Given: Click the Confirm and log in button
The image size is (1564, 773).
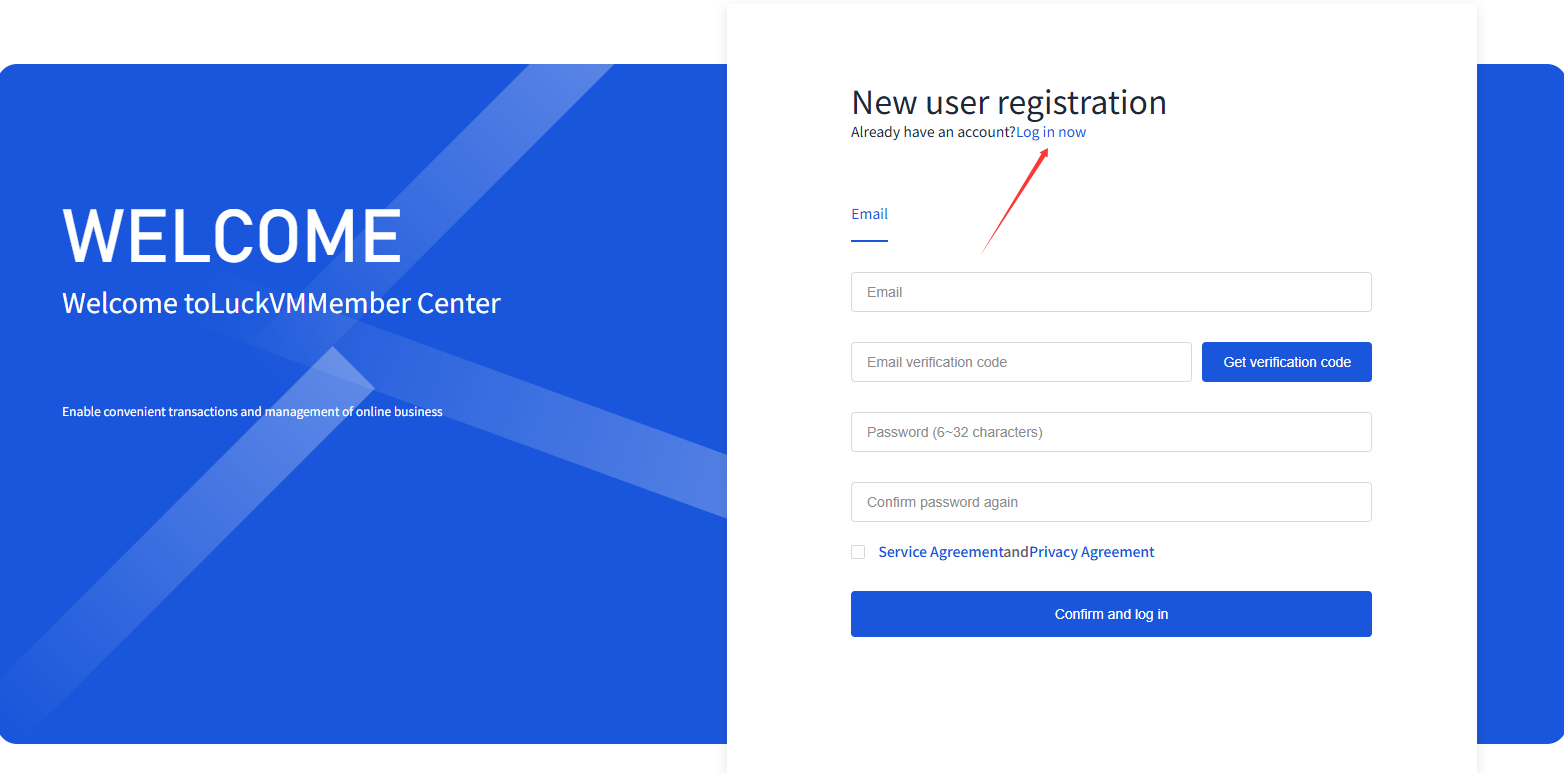Looking at the screenshot, I should click(1111, 614).
